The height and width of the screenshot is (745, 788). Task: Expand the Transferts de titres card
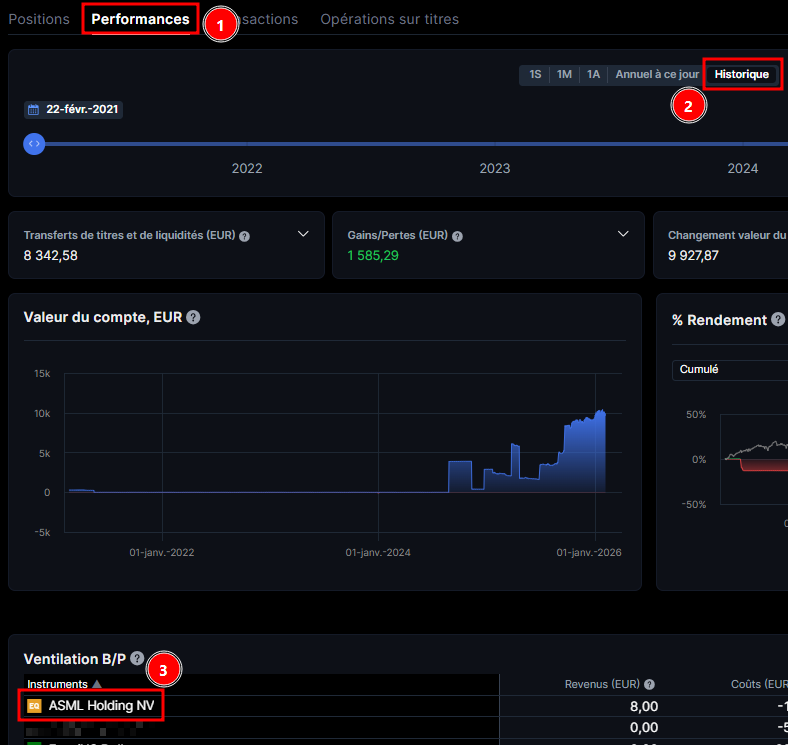tap(304, 234)
